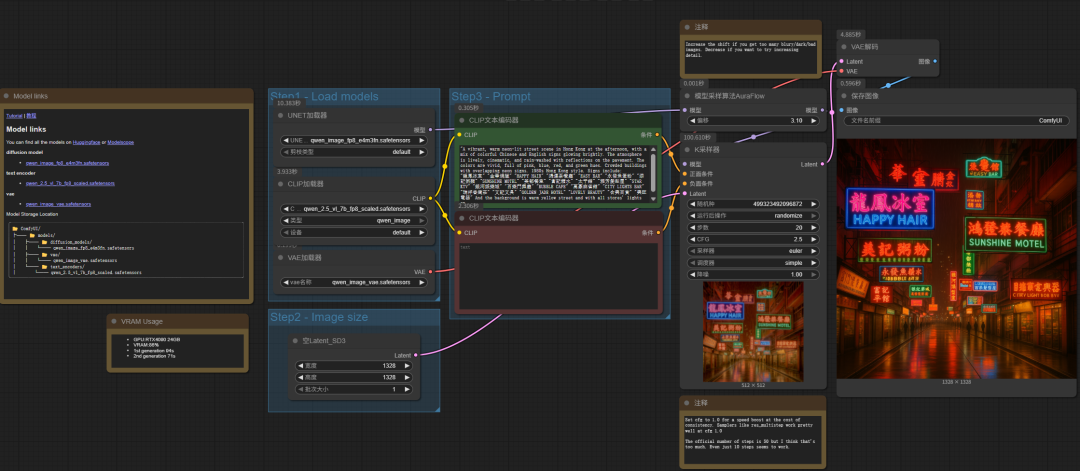This screenshot has height=471, width=1080.
Task: Click the K采样器 负面条件 input socket
Action: [684, 184]
